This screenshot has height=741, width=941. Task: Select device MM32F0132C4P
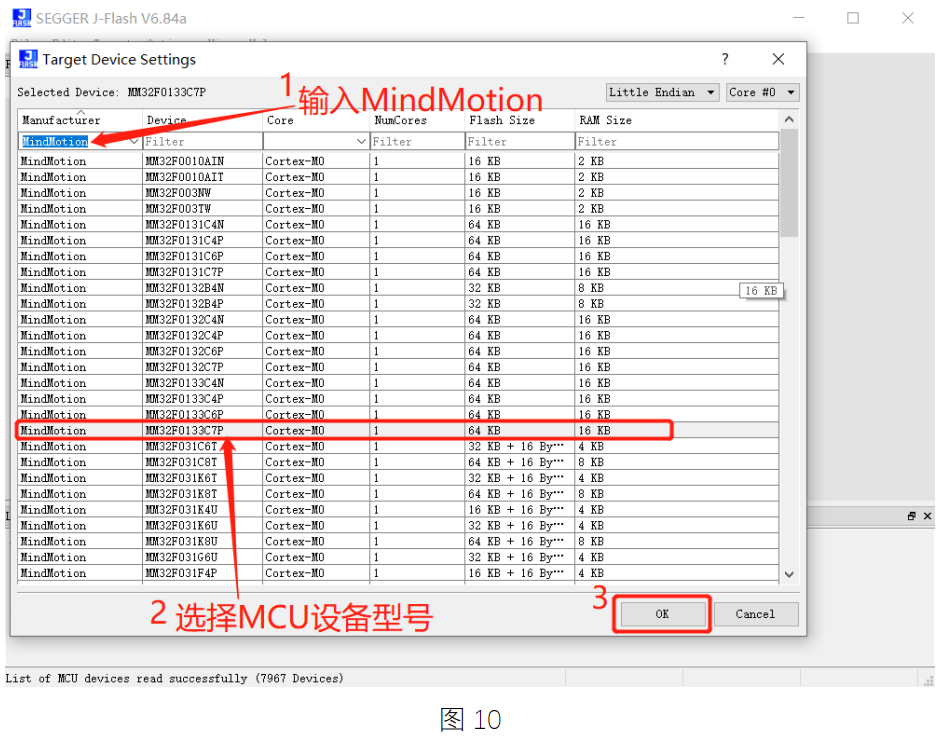(398, 335)
